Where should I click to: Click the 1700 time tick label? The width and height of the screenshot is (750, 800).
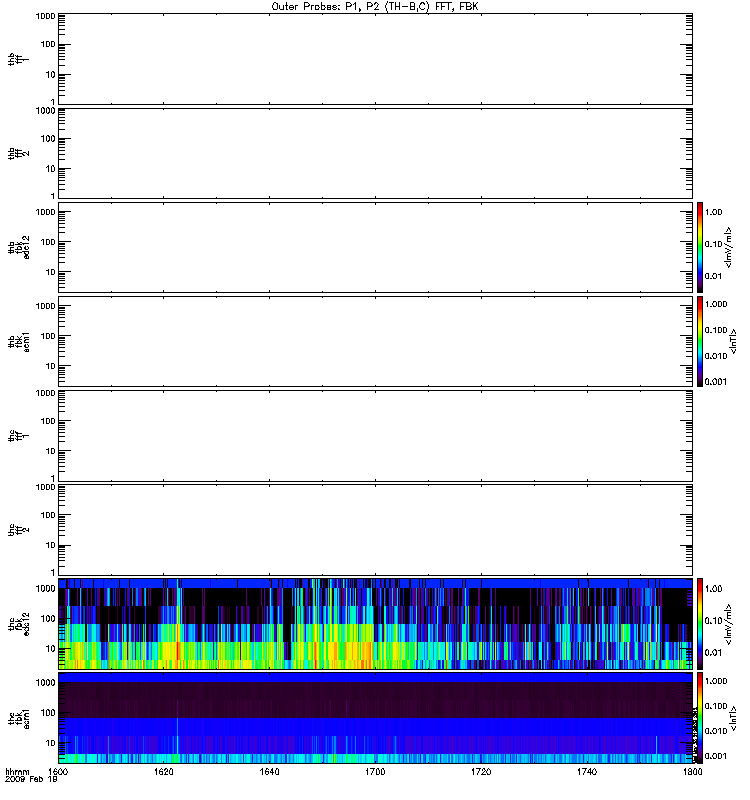pyautogui.click(x=375, y=771)
